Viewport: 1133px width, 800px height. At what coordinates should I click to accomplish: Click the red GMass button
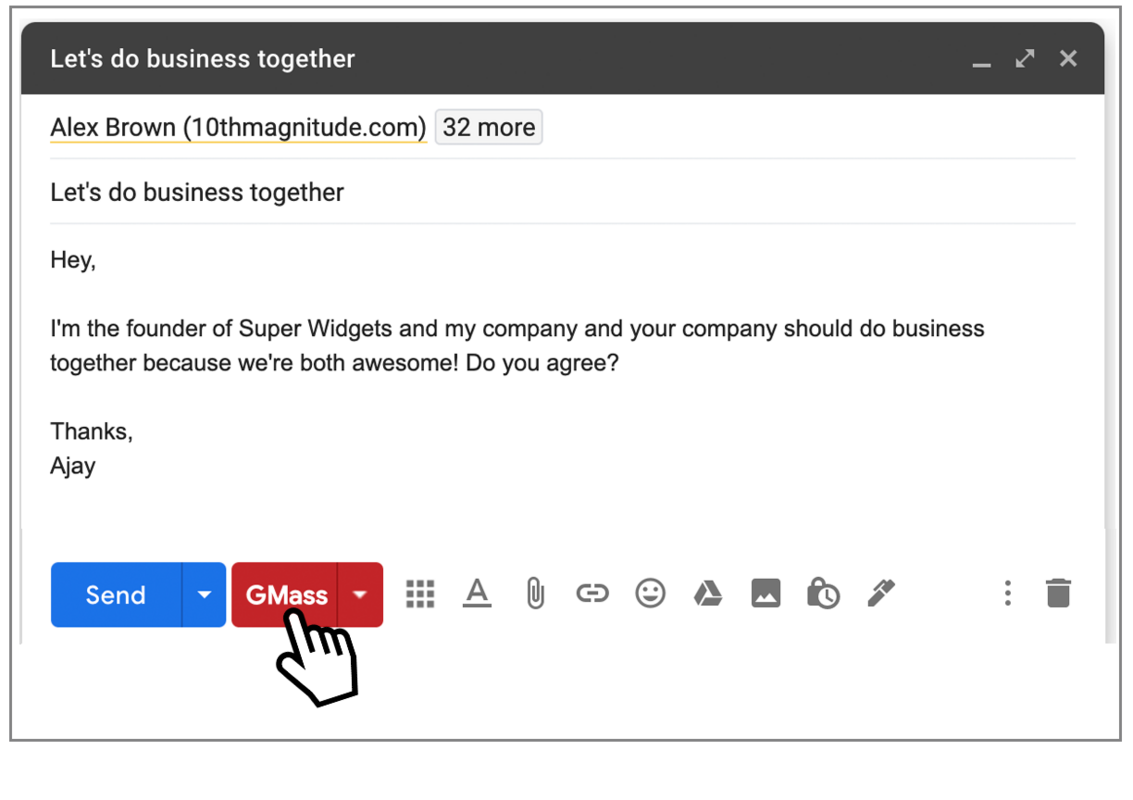(x=285, y=595)
